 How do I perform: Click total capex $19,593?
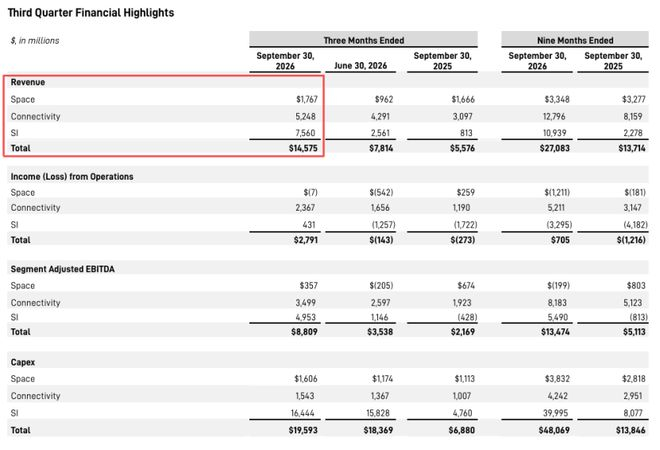tap(303, 430)
